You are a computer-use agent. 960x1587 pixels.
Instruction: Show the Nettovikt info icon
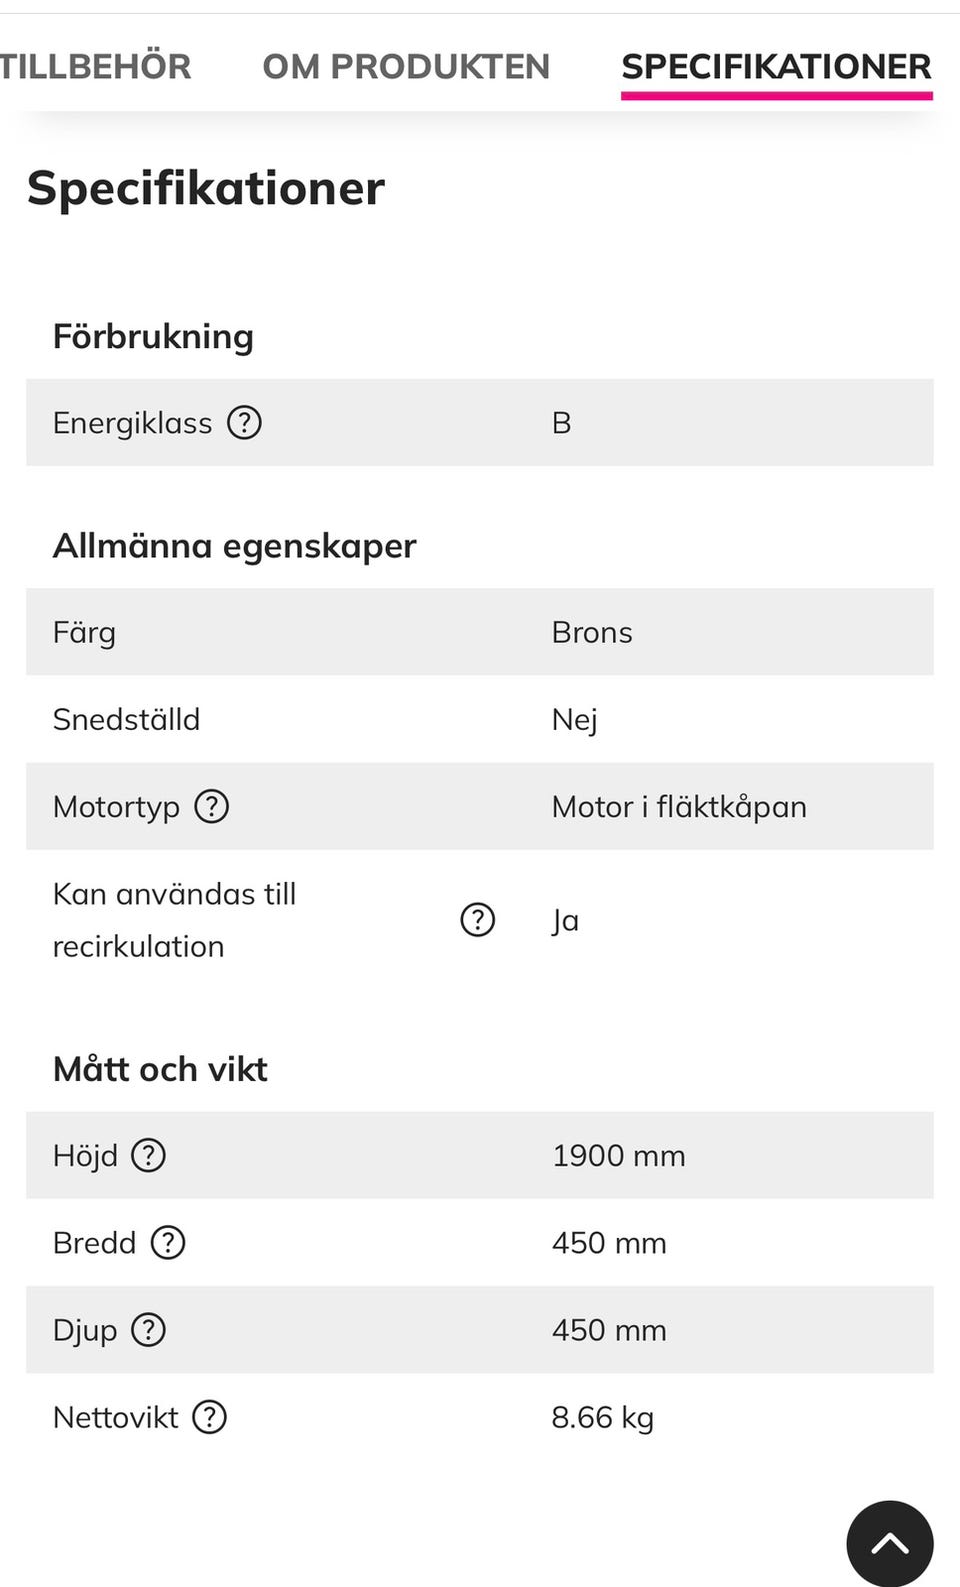(210, 1417)
